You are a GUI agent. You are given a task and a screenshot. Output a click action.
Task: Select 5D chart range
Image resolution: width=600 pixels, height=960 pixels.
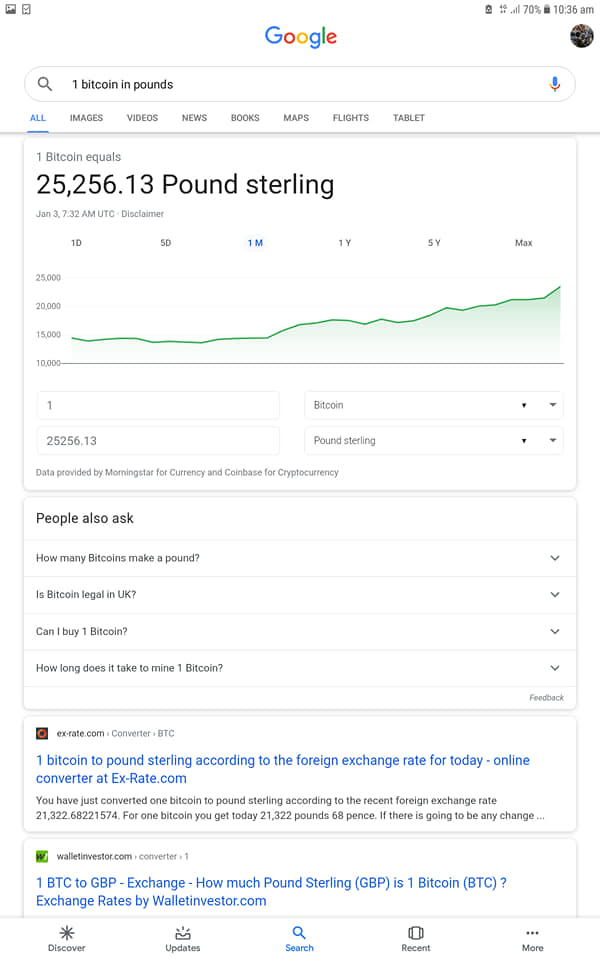pos(165,243)
